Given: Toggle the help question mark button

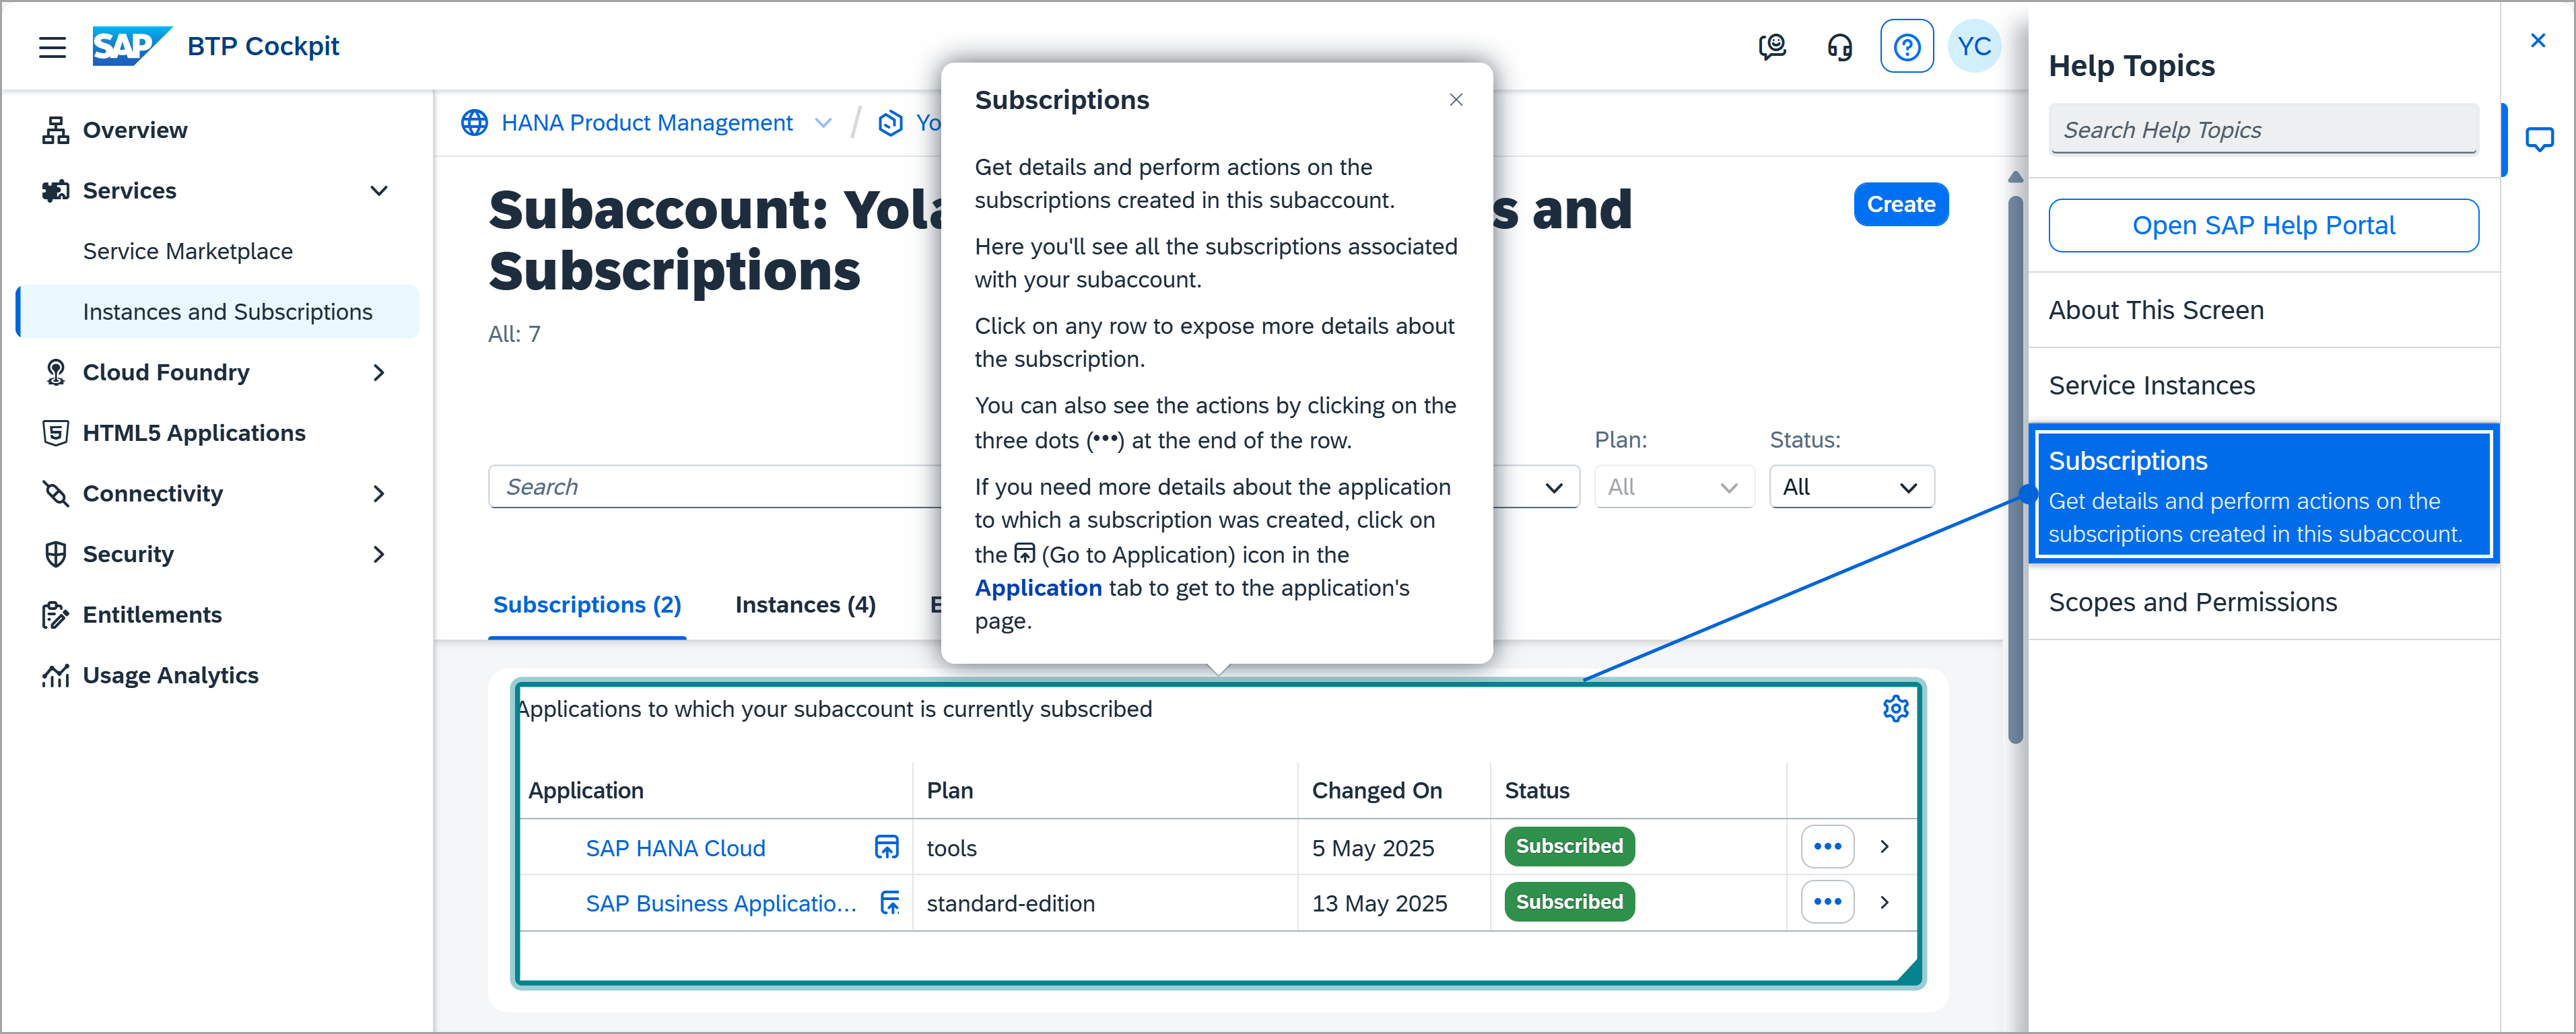Looking at the screenshot, I should click(x=1906, y=47).
